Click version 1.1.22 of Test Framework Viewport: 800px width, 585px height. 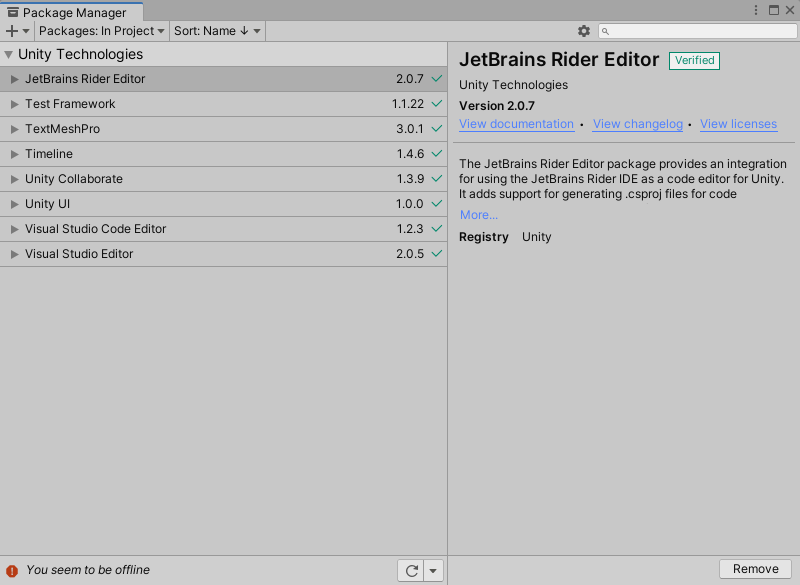click(408, 104)
